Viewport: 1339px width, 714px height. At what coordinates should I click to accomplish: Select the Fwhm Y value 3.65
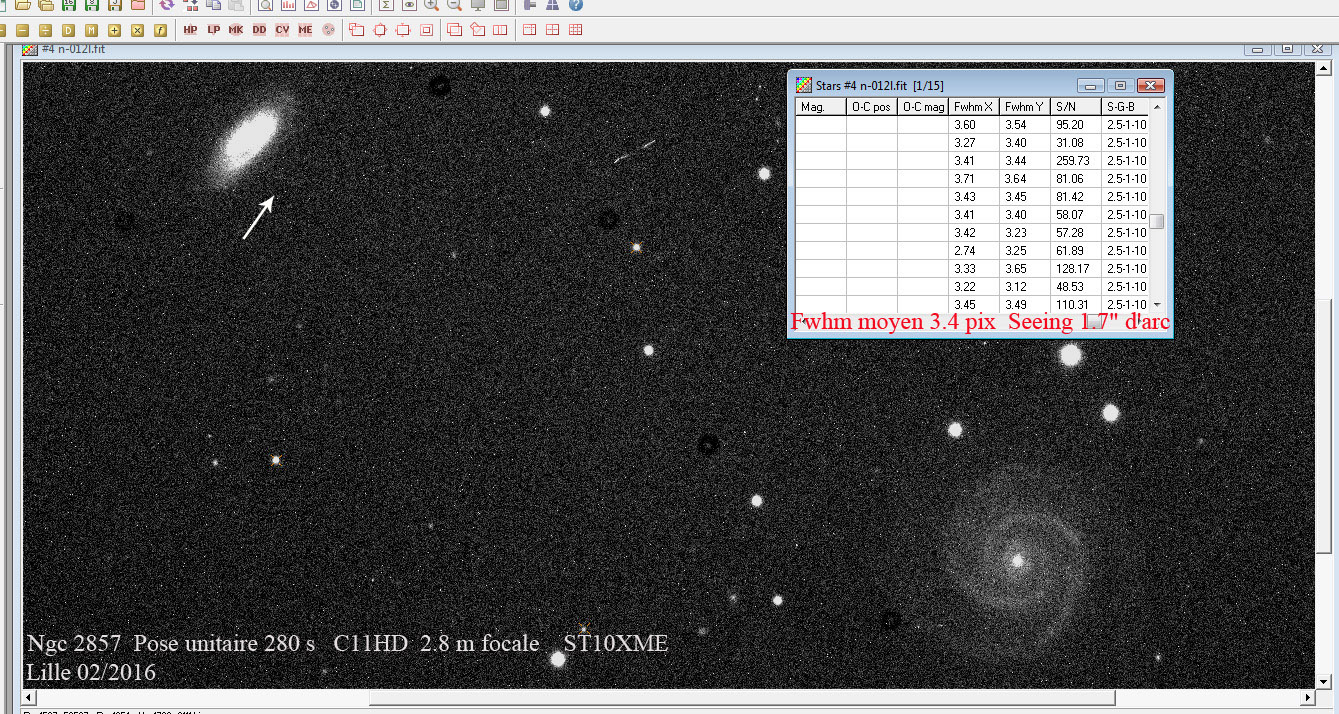tap(1025, 269)
